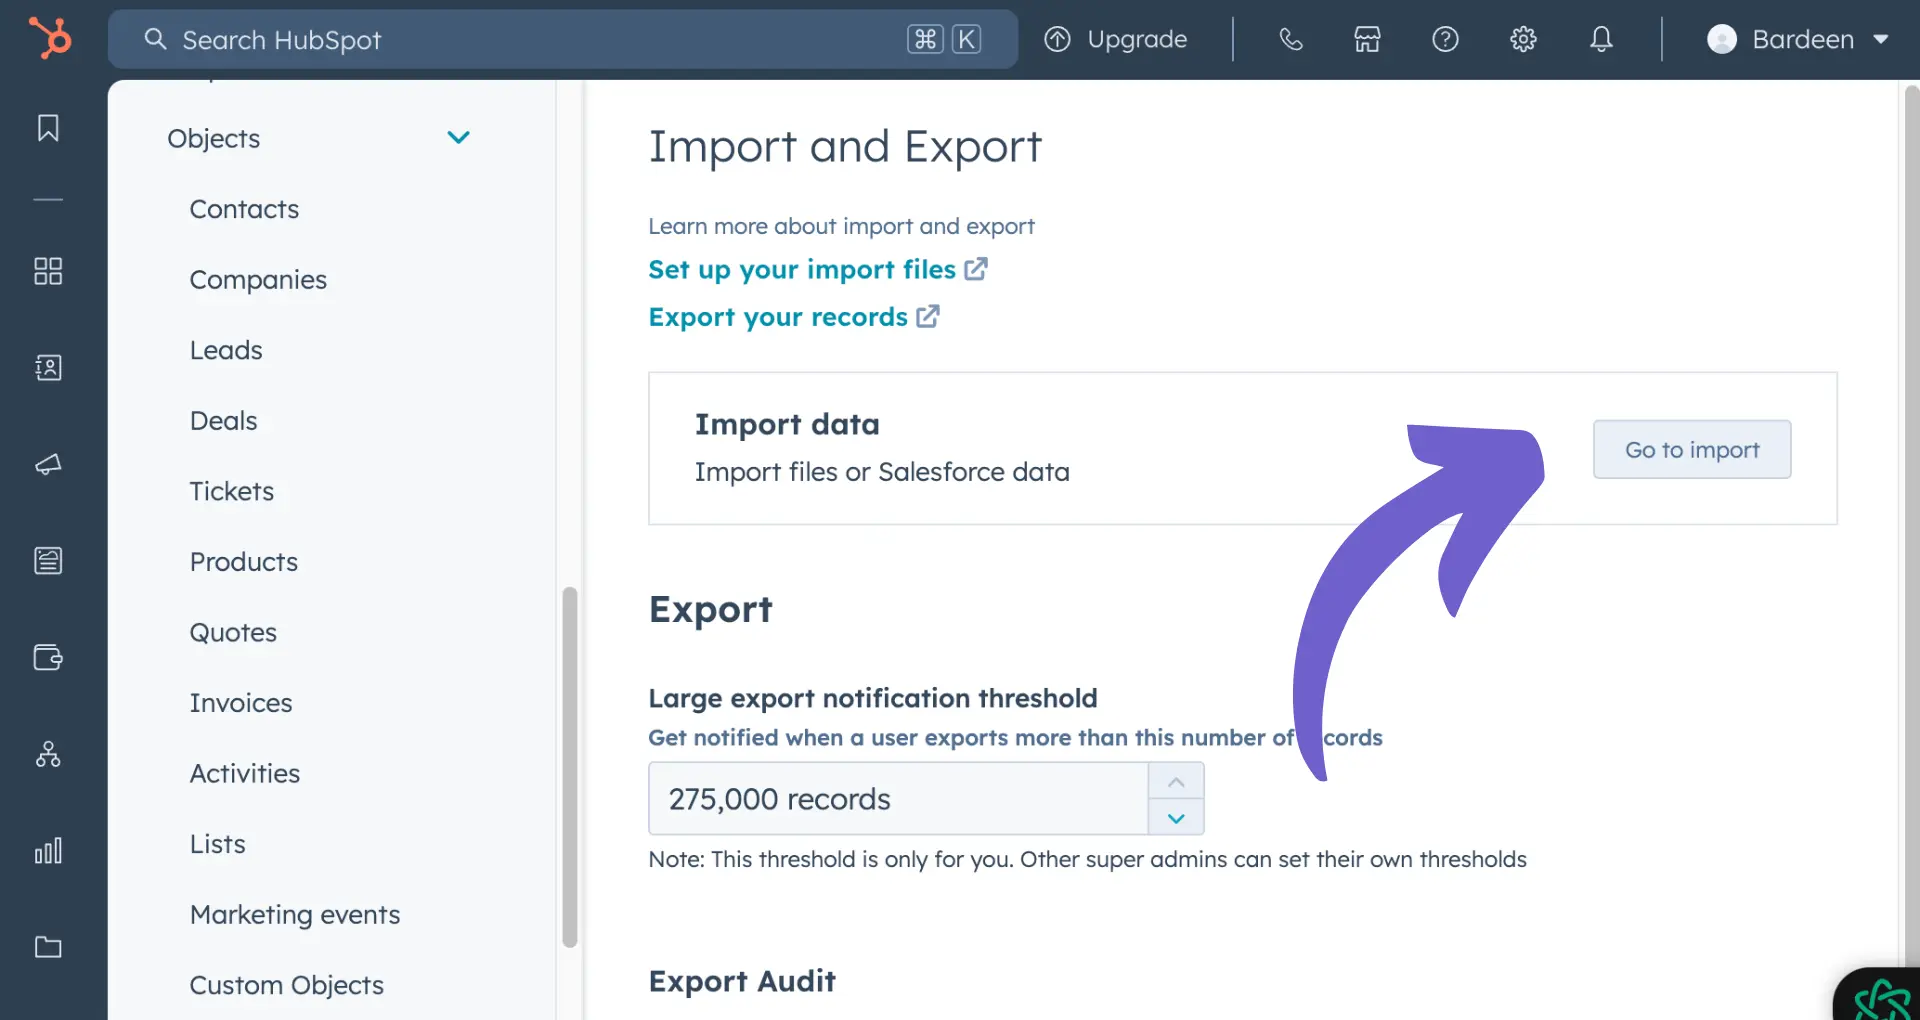Image resolution: width=1920 pixels, height=1020 pixels.
Task: Click the calling phone icon in top bar
Action: (x=1291, y=39)
